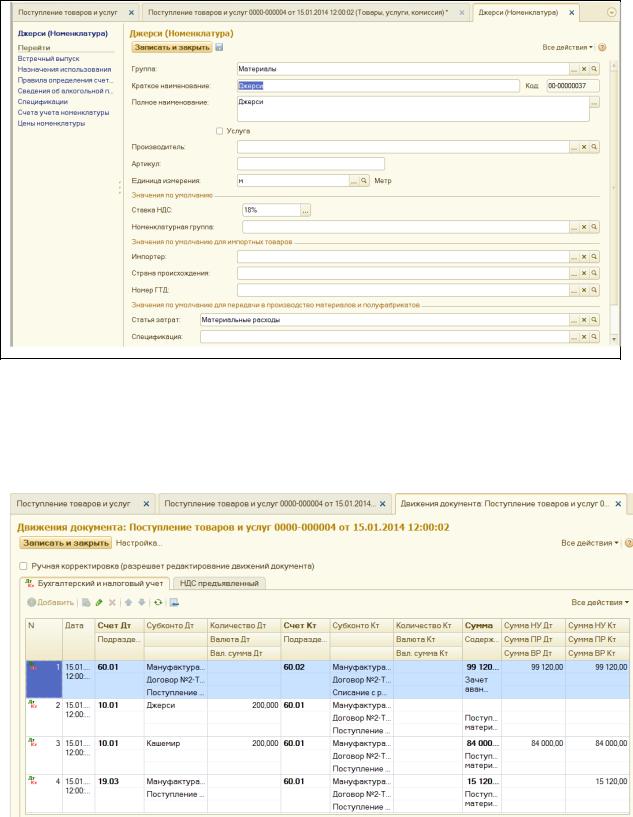Open Номер ГТД magnifier lookup
Screen dimensions: 633x817
pyautogui.click(x=594, y=290)
